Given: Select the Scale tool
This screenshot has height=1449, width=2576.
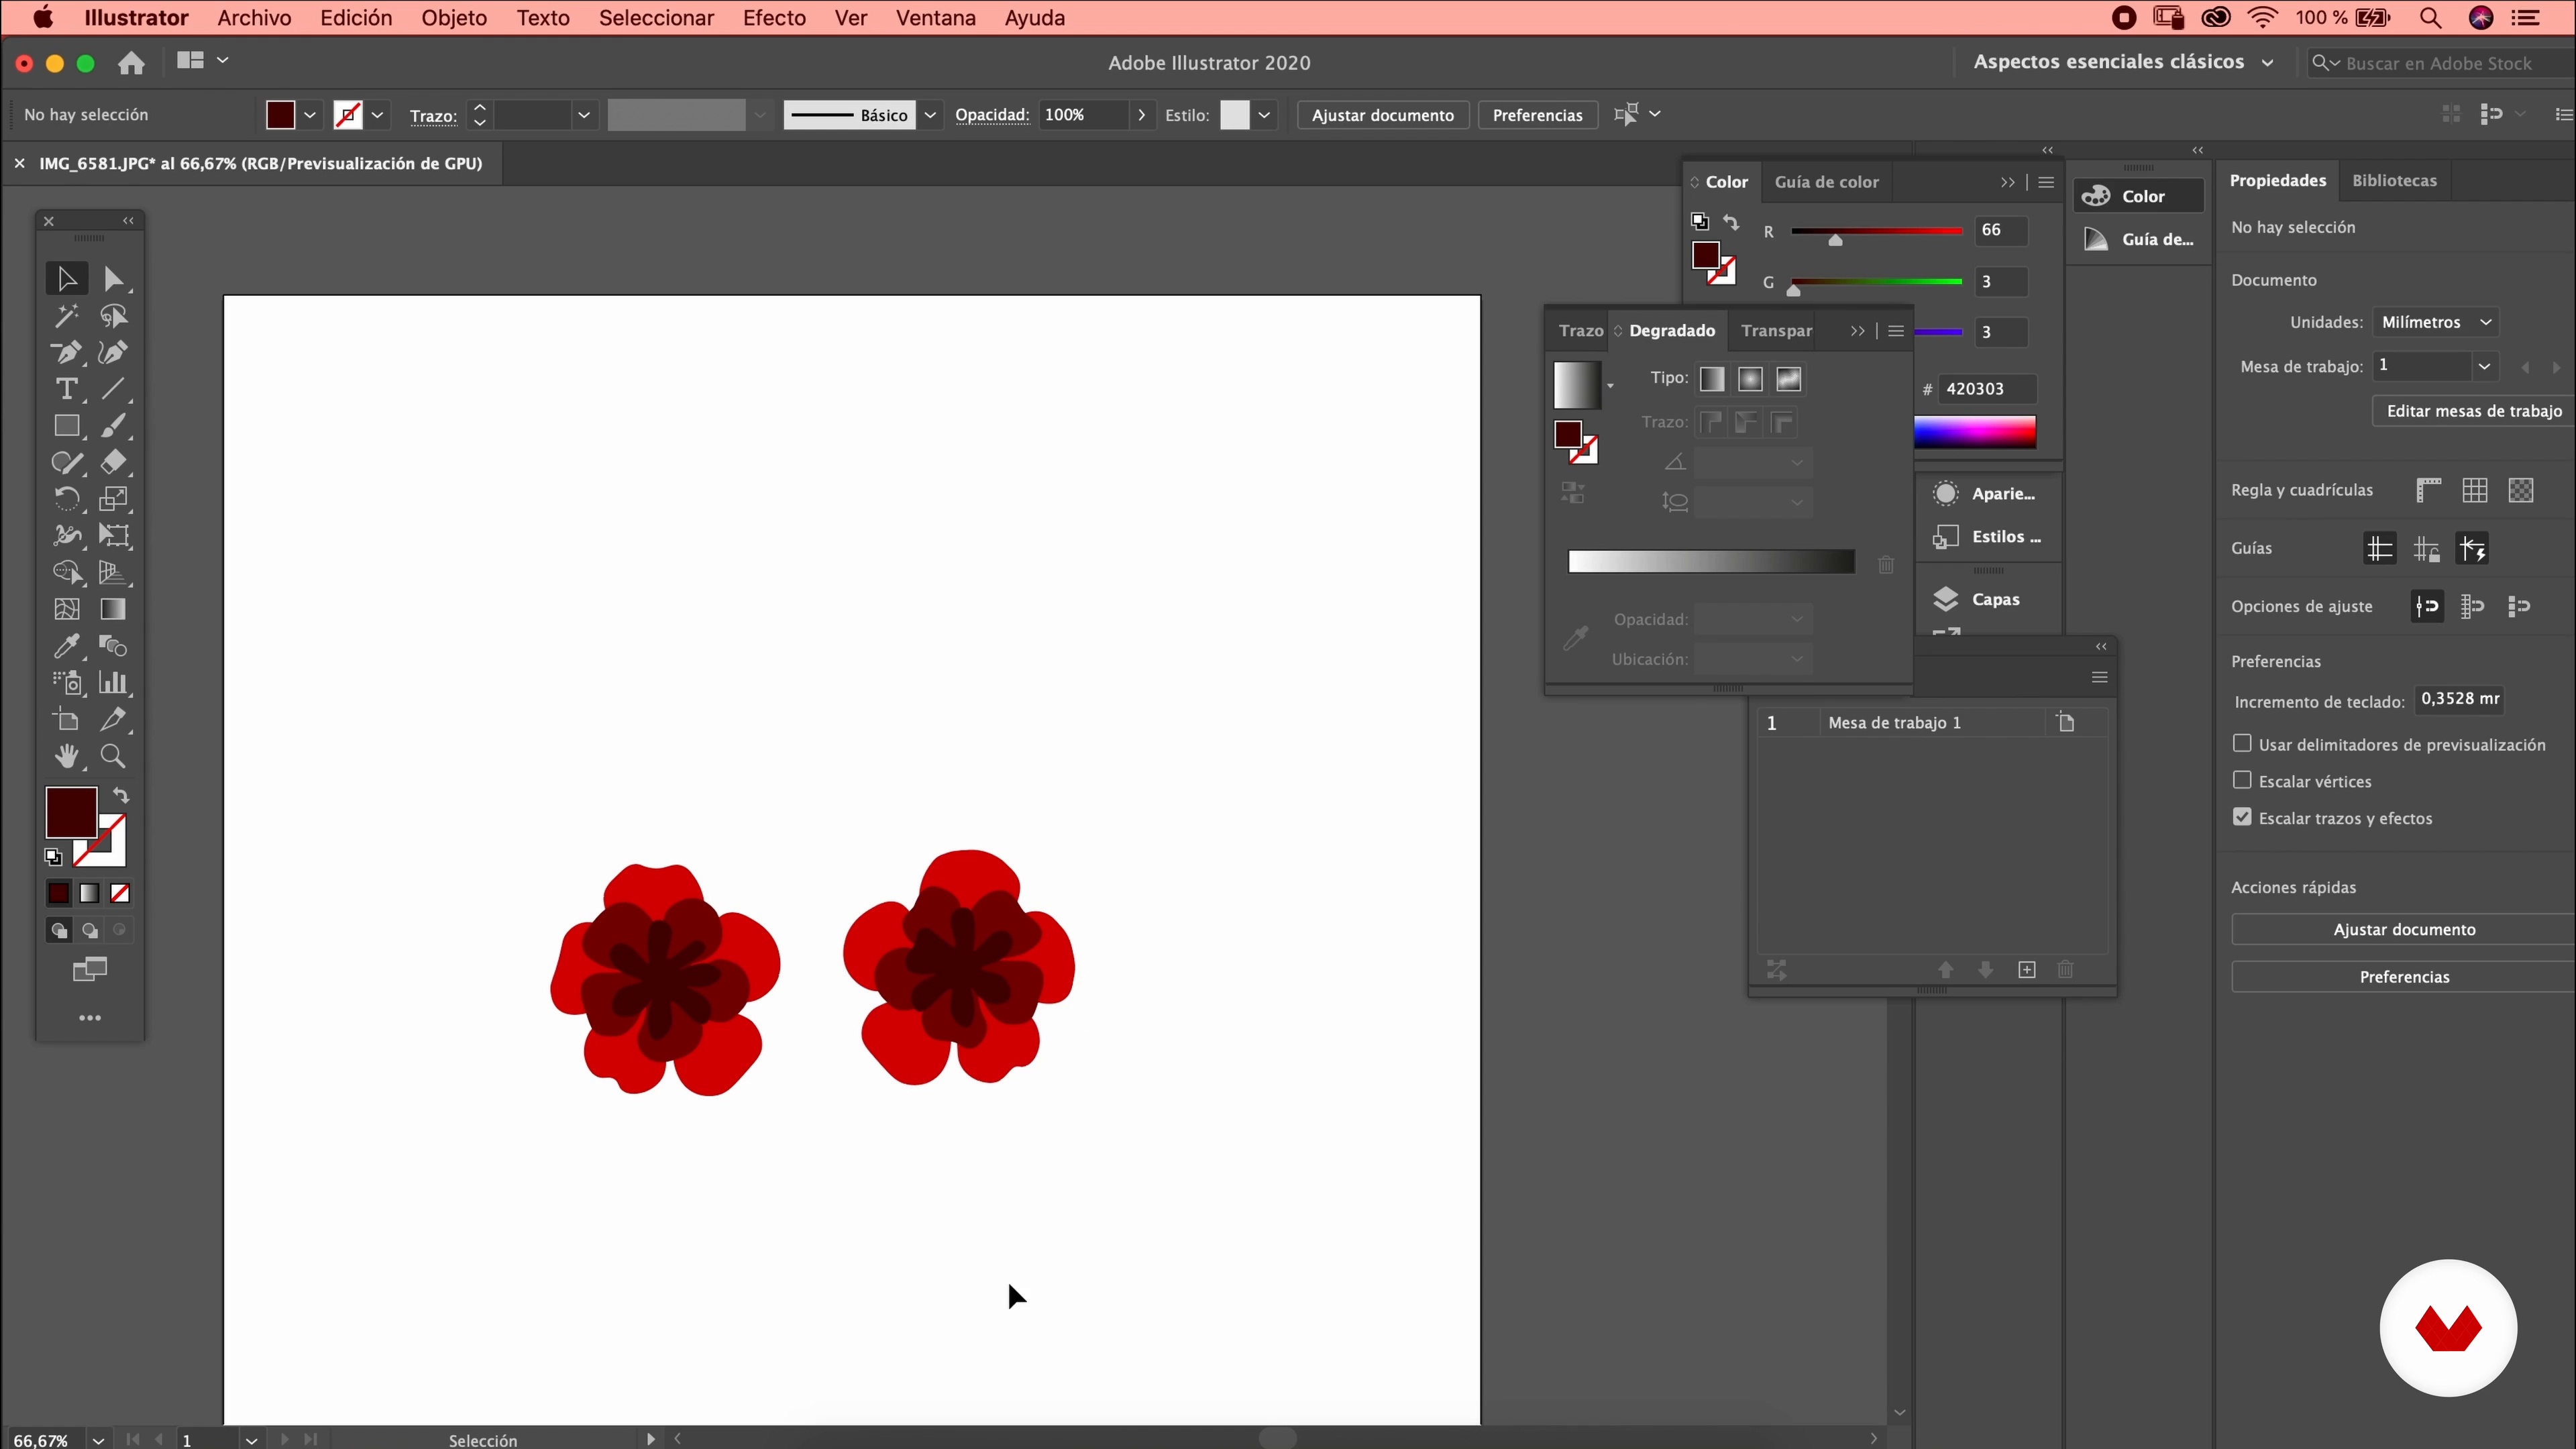Looking at the screenshot, I should point(113,499).
